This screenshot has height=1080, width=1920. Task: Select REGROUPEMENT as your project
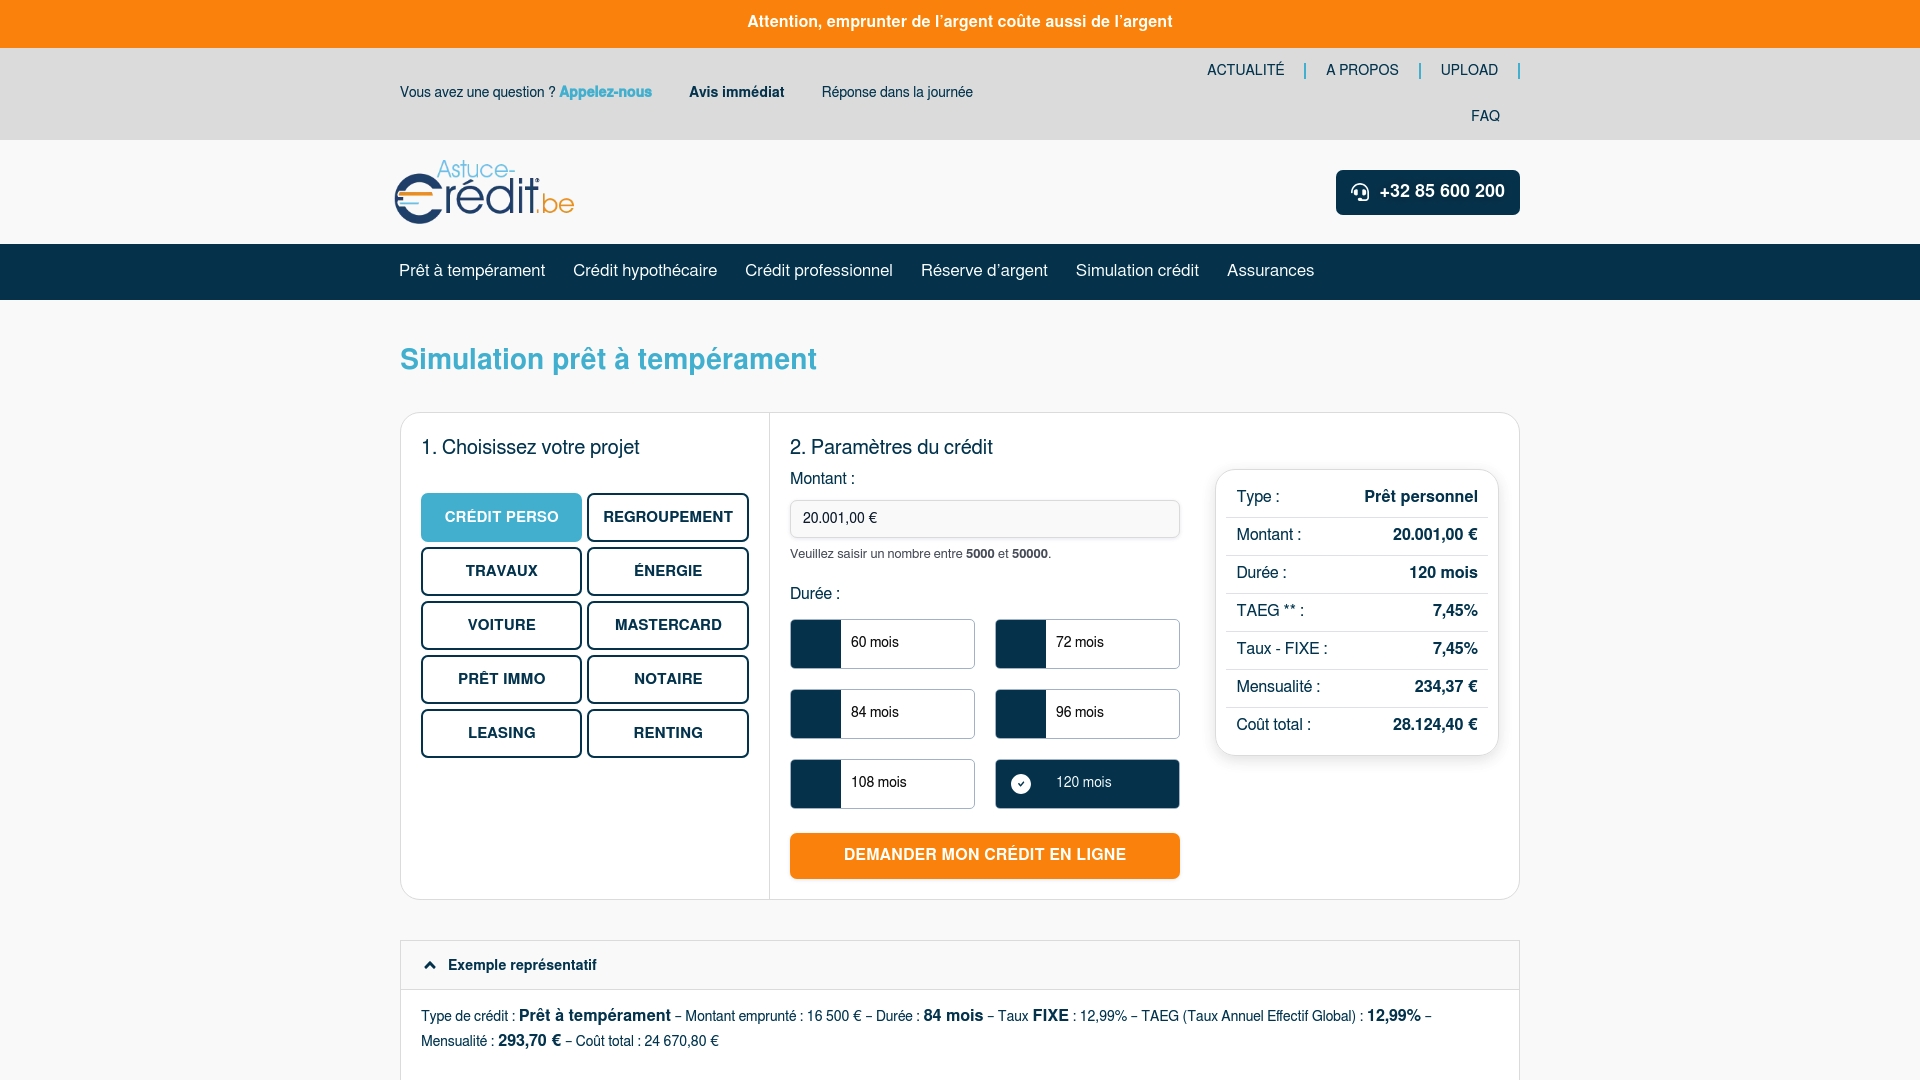pos(667,517)
